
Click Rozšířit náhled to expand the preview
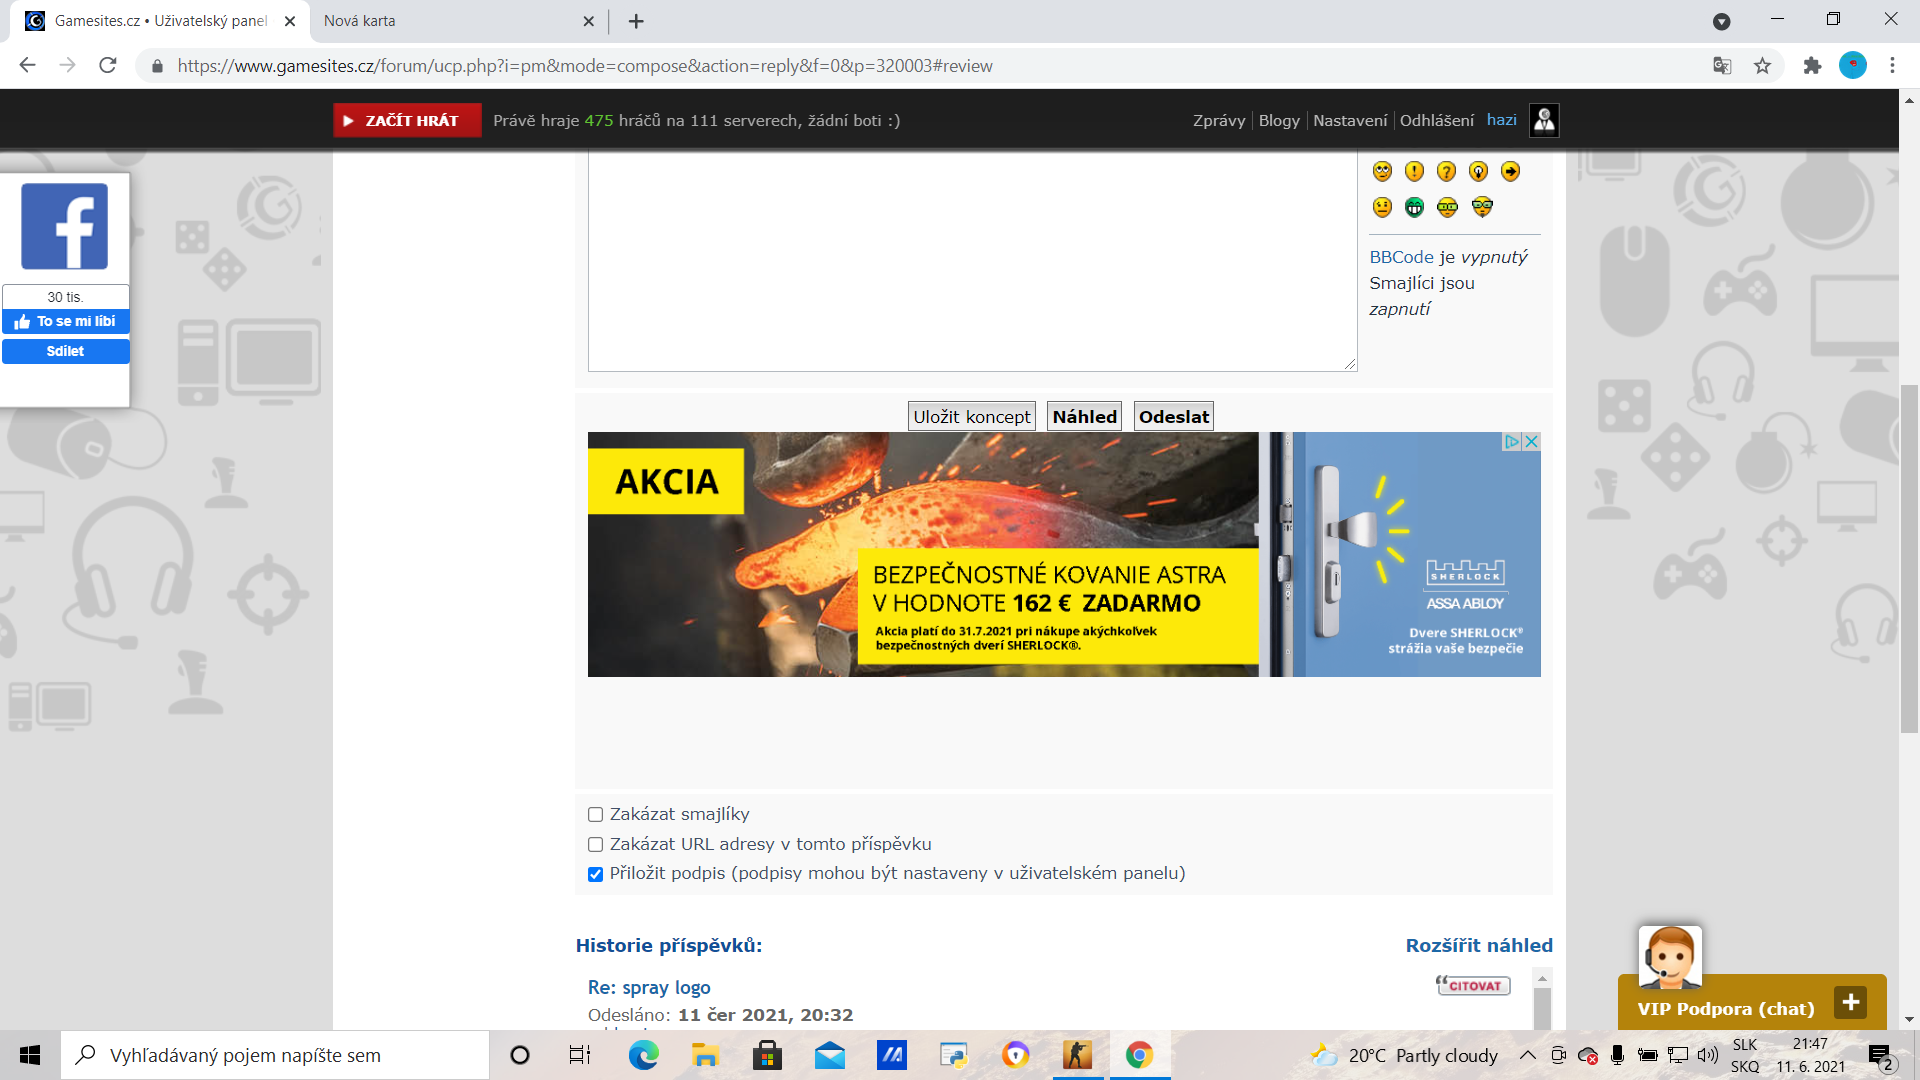coord(1478,945)
